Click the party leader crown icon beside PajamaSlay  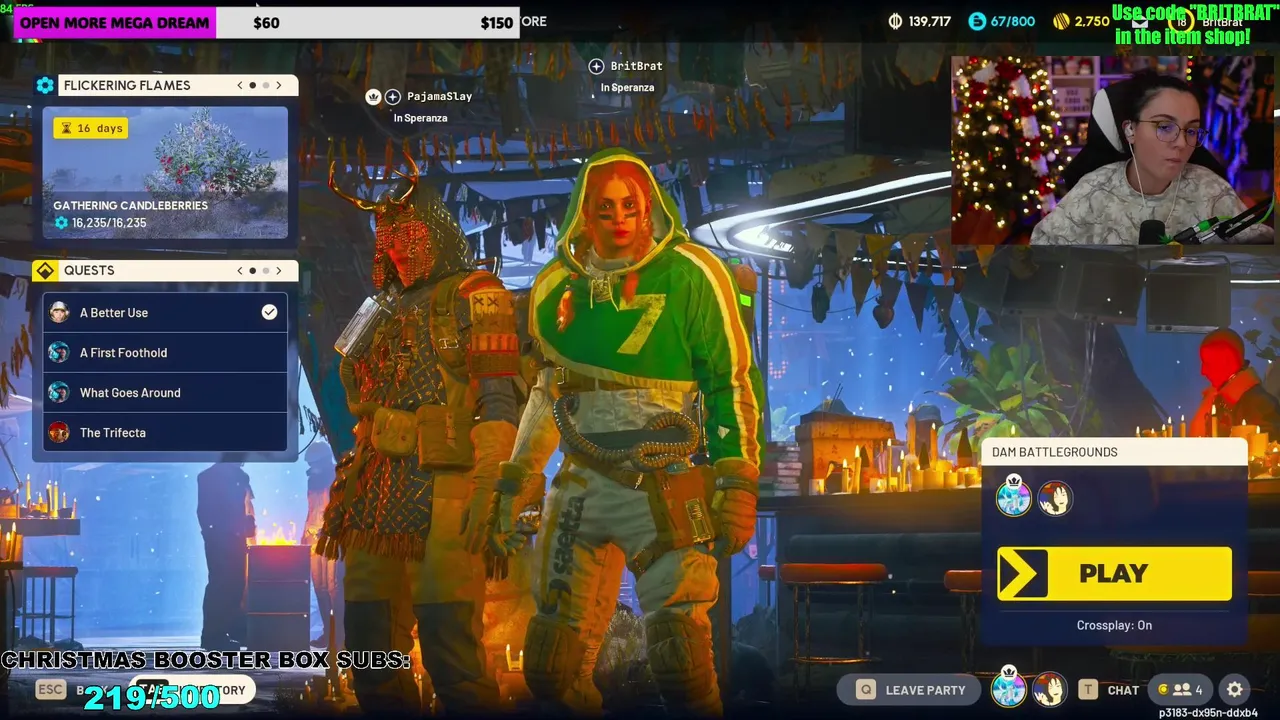[373, 96]
